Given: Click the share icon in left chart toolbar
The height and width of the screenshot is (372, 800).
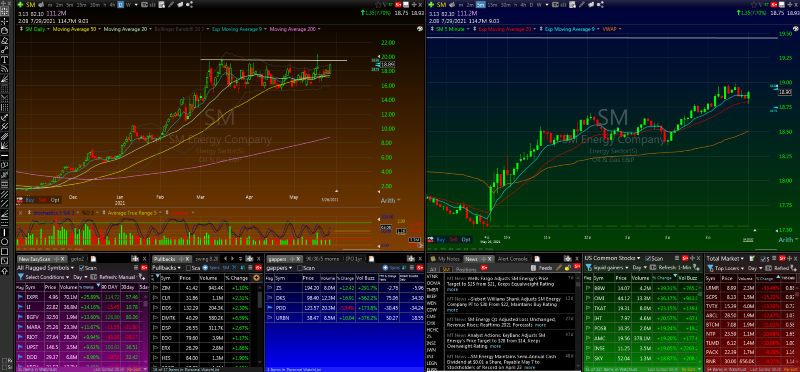Looking at the screenshot, I should pos(189,5).
